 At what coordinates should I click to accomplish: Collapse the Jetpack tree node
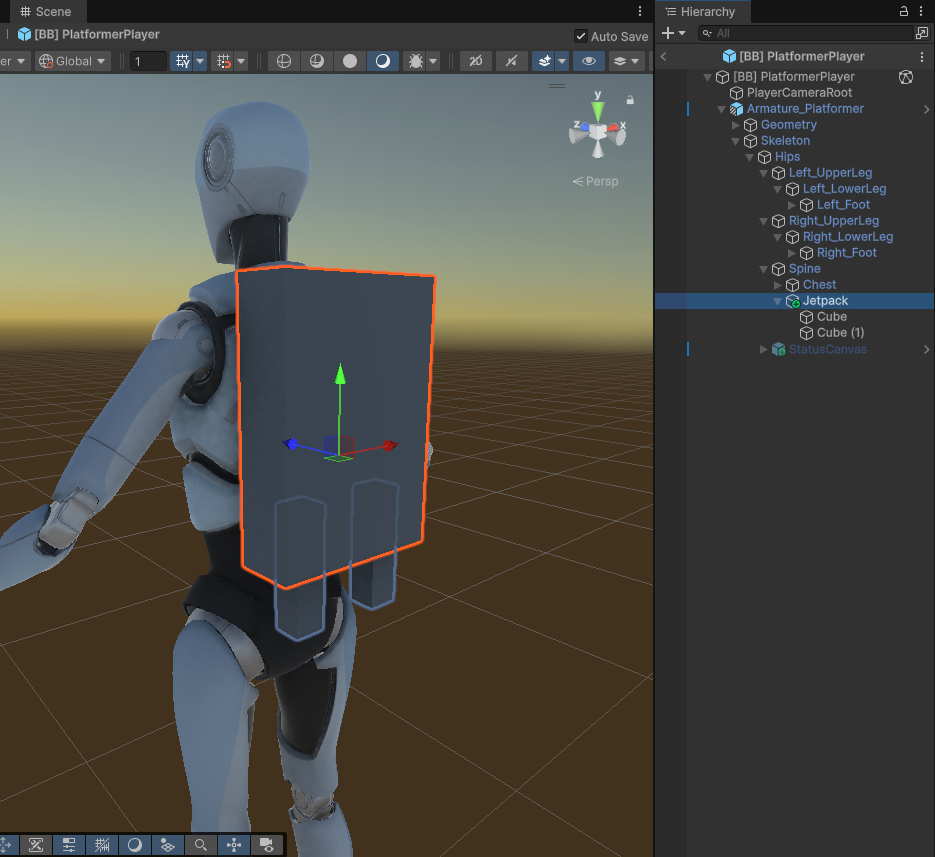tap(778, 301)
